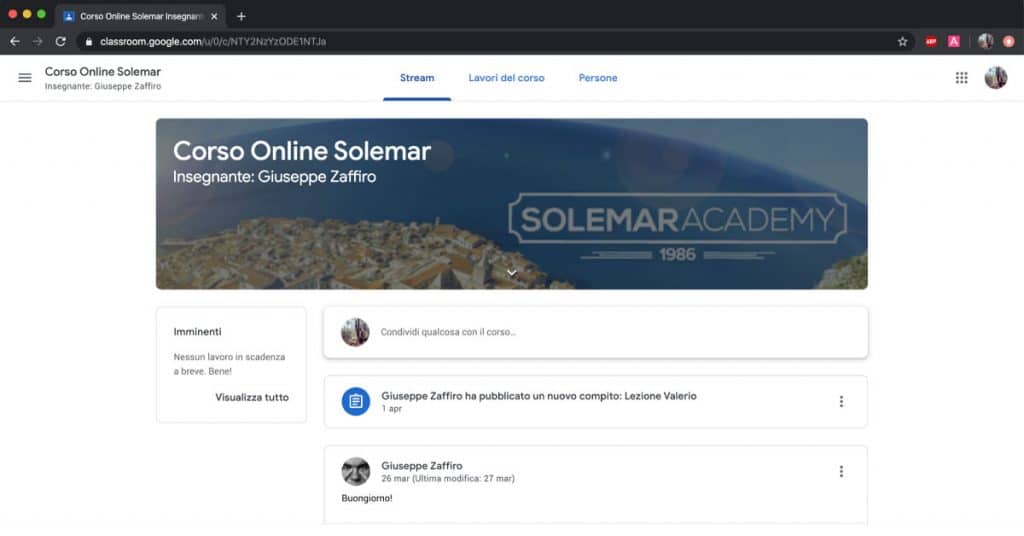Open the red ABP extension

tap(931, 41)
